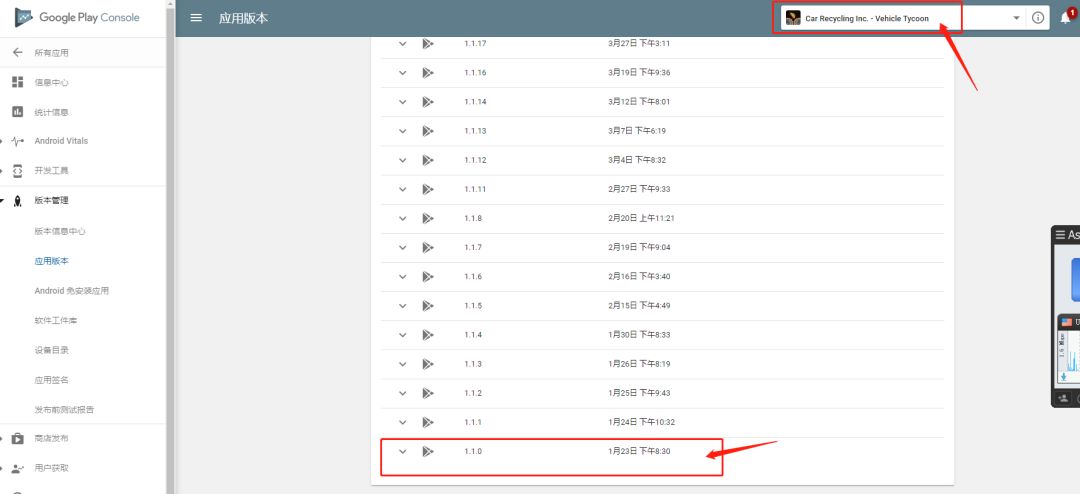Expand the version 1.1.11 row chevron
This screenshot has height=494, width=1080.
click(403, 189)
